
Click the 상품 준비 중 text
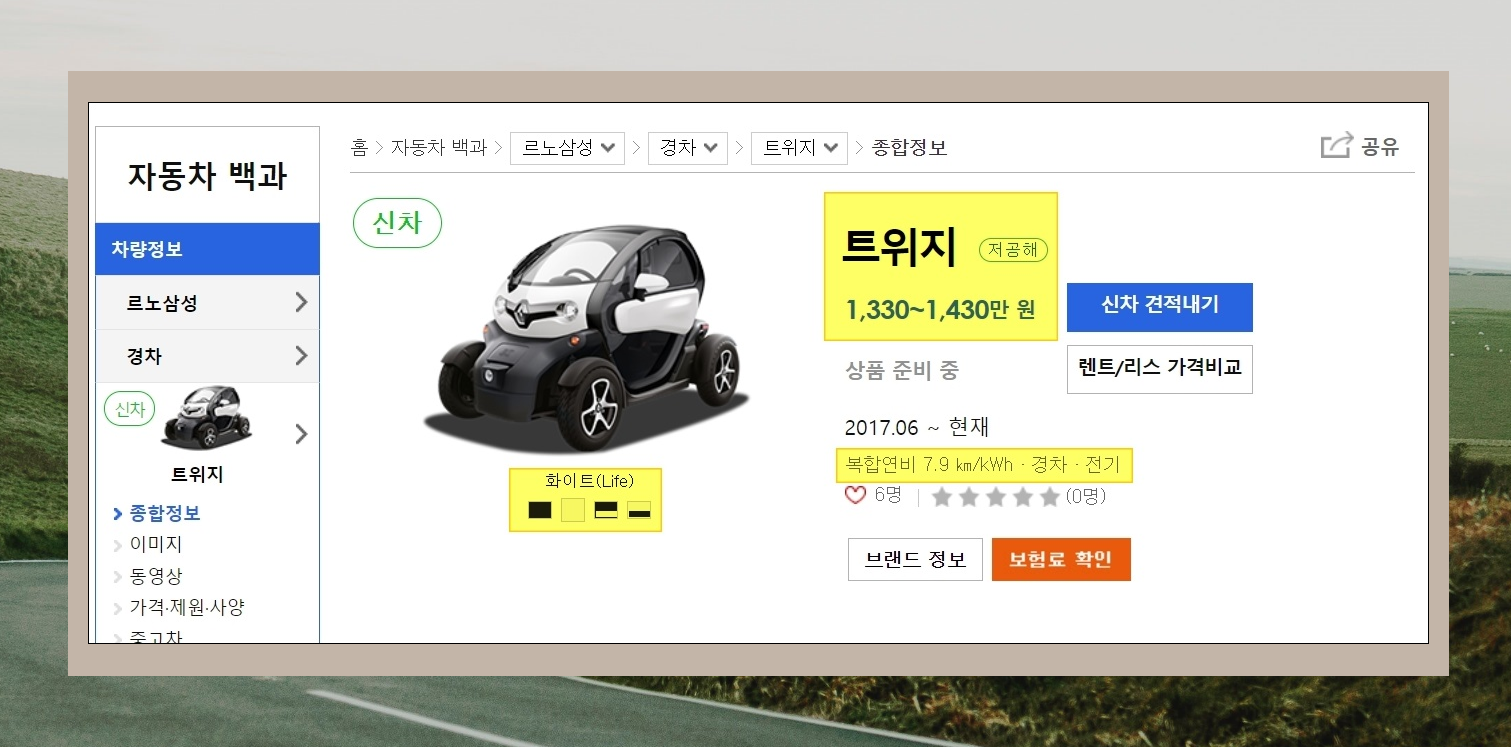tap(902, 371)
